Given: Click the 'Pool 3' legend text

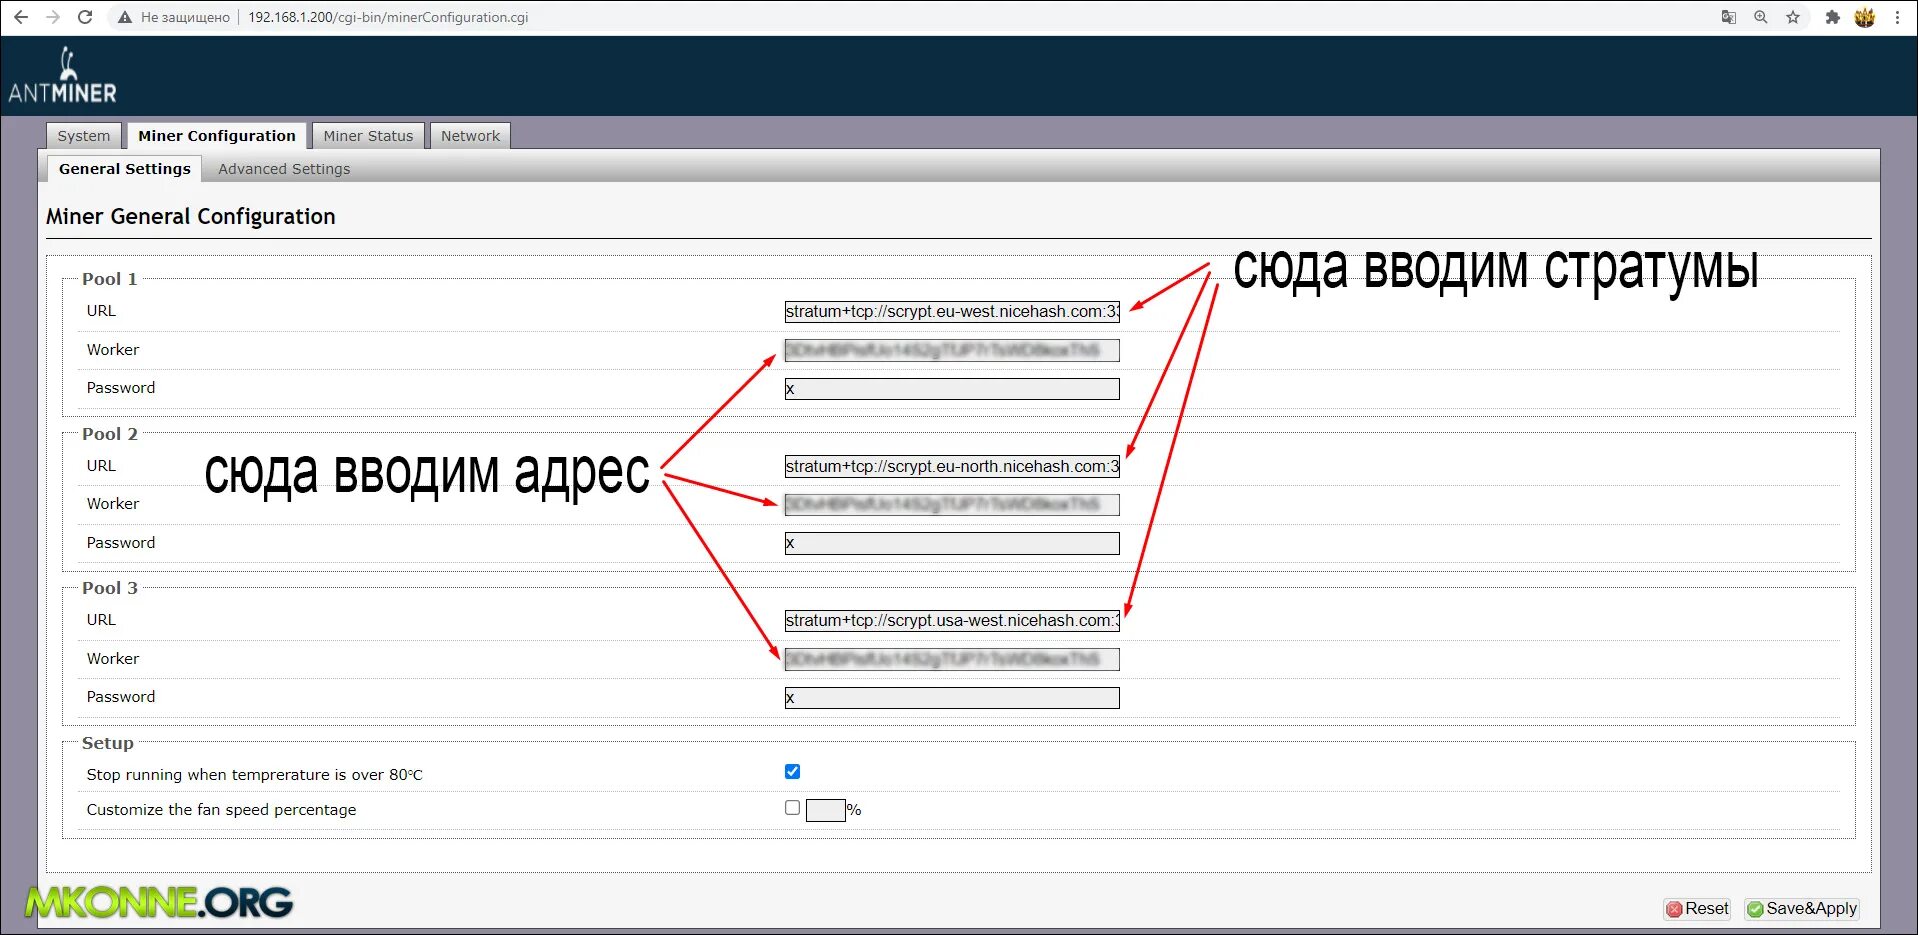Looking at the screenshot, I should click(109, 588).
